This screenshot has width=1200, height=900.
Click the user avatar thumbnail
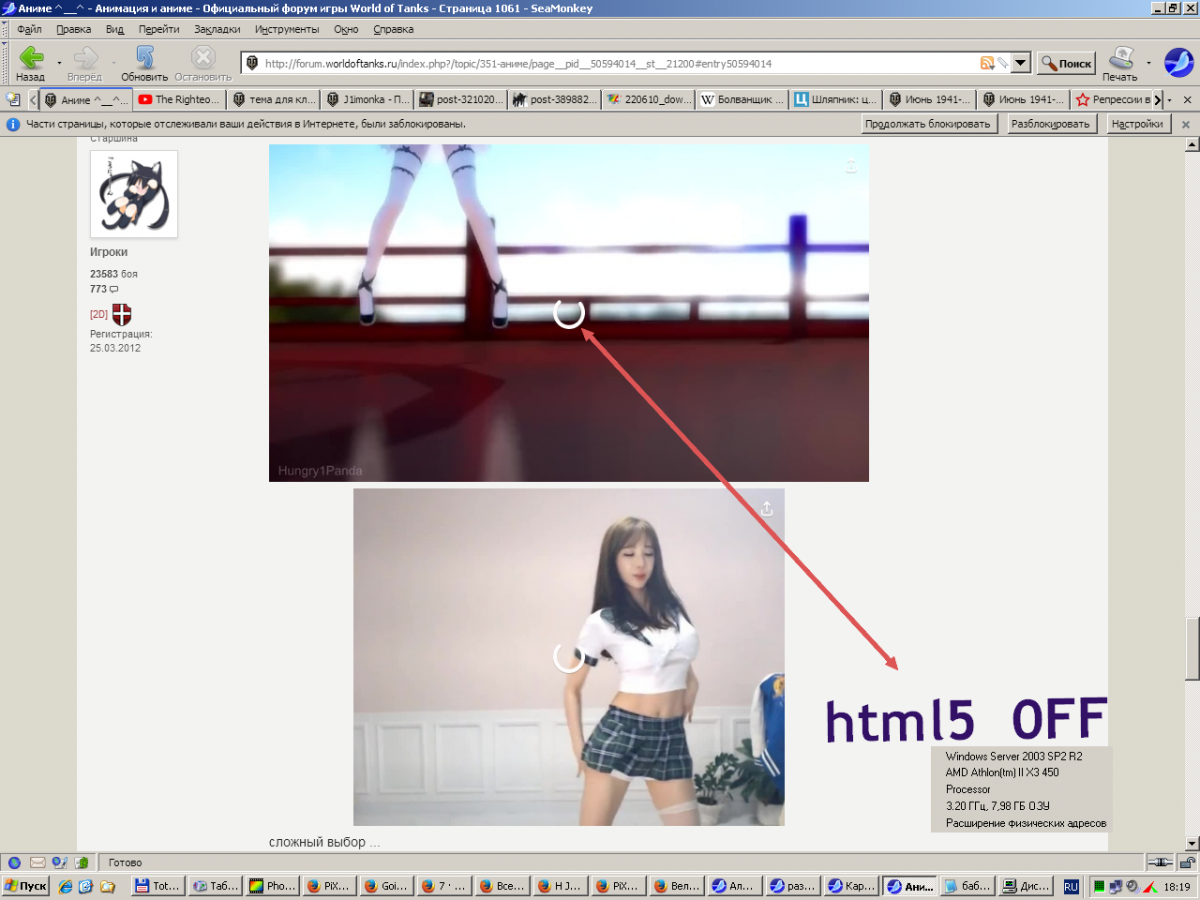pyautogui.click(x=134, y=194)
